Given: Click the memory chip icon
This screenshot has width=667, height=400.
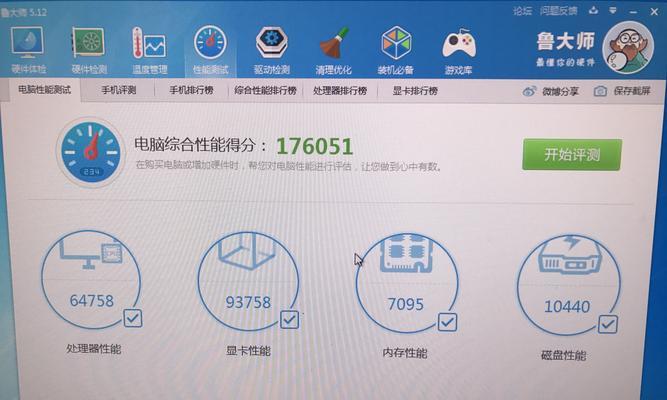Looking at the screenshot, I should tap(406, 253).
